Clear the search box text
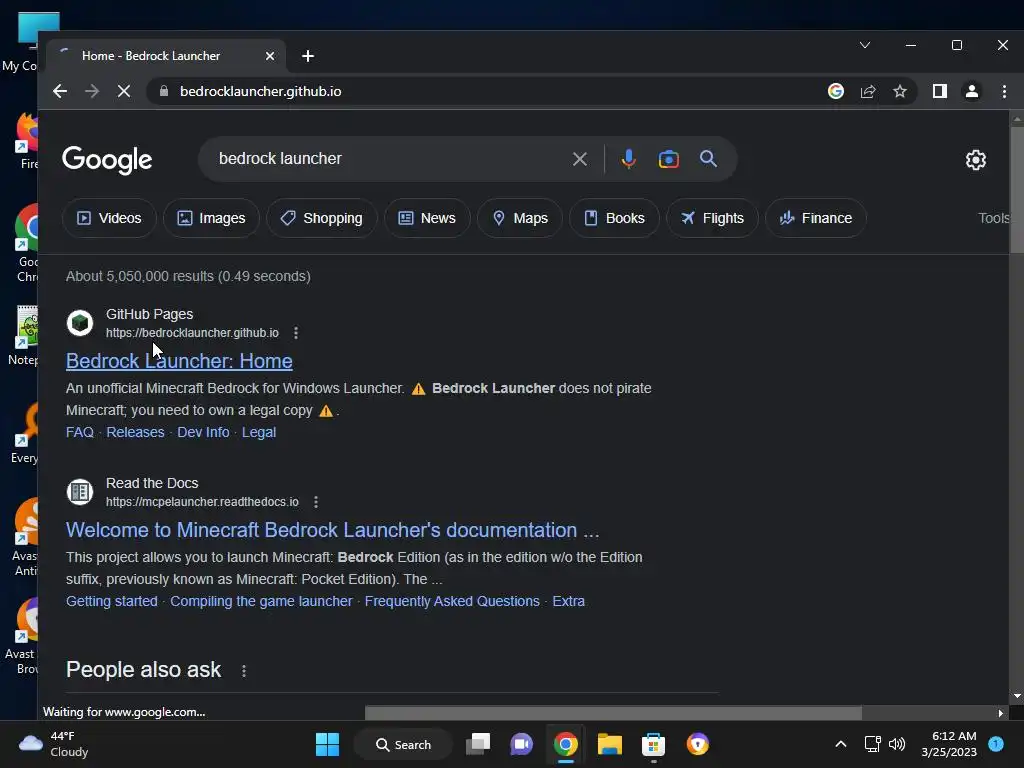This screenshot has height=768, width=1024. pos(579,159)
